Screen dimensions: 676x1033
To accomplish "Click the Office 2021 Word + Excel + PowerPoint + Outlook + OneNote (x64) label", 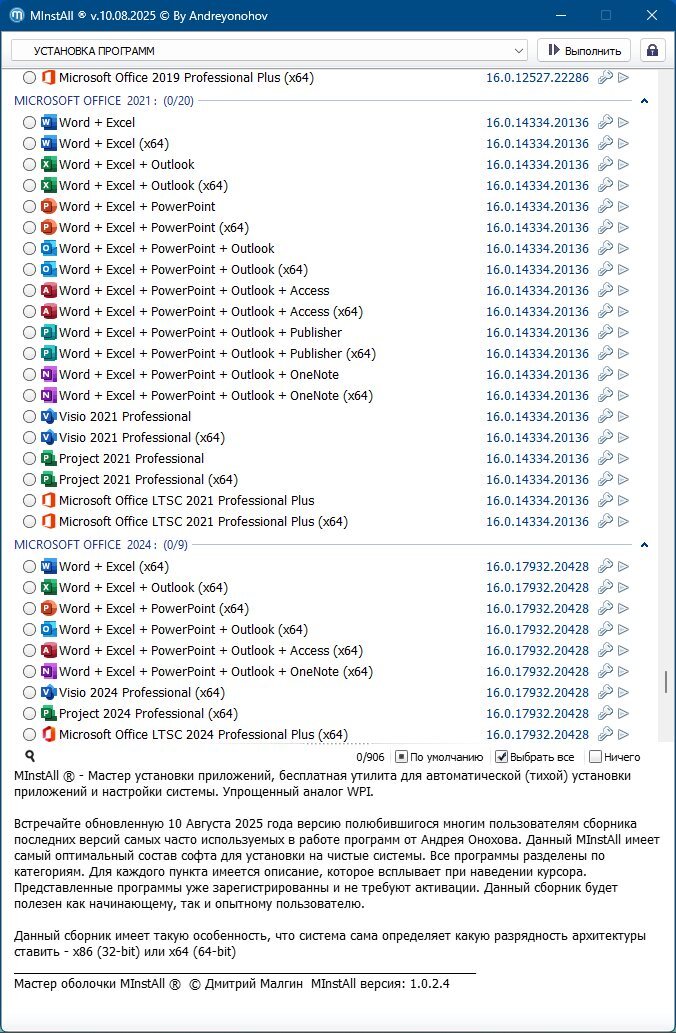I will pos(216,396).
